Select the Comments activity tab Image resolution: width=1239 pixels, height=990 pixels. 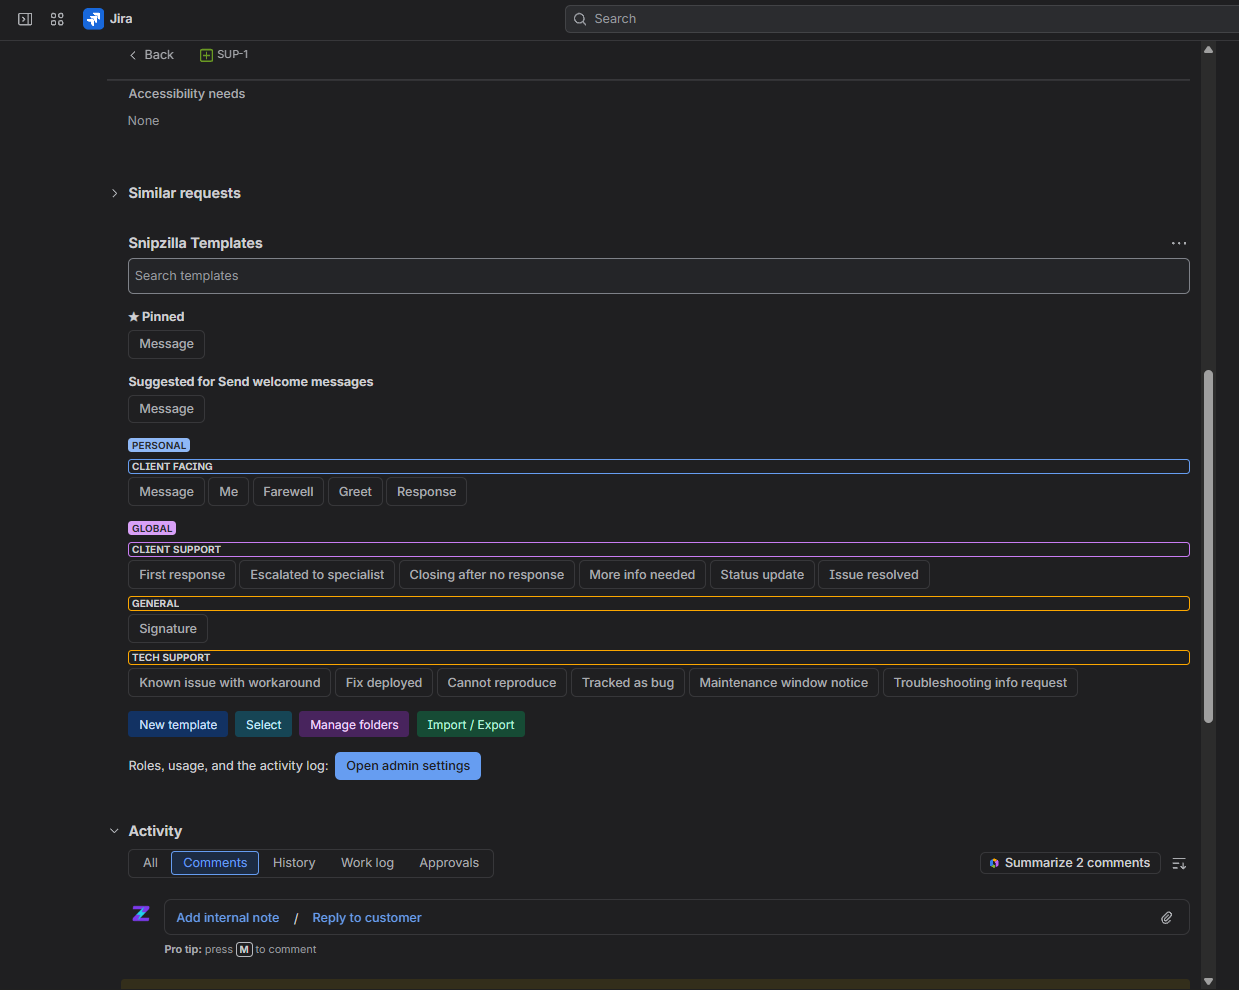215,863
